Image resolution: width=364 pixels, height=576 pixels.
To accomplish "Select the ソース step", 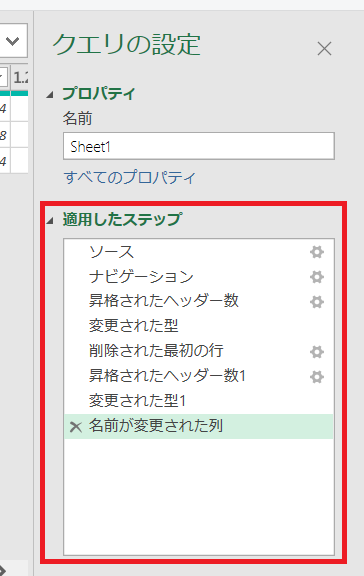I will pos(199,252).
